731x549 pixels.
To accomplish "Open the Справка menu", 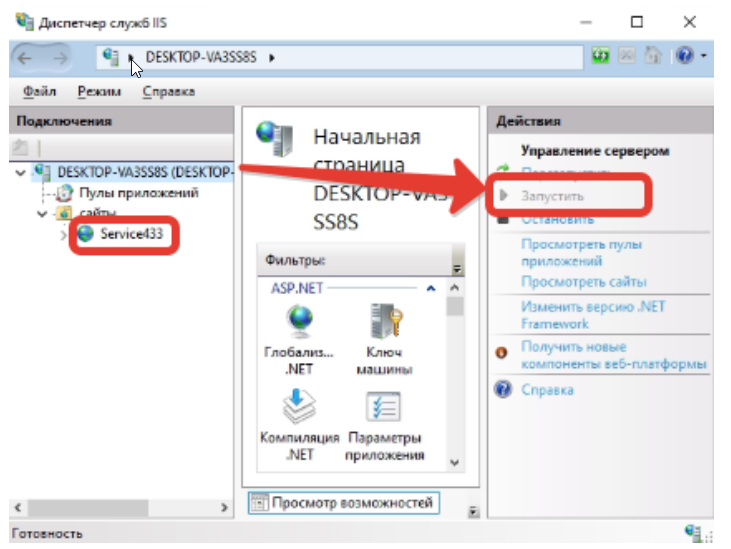I will (x=168, y=91).
